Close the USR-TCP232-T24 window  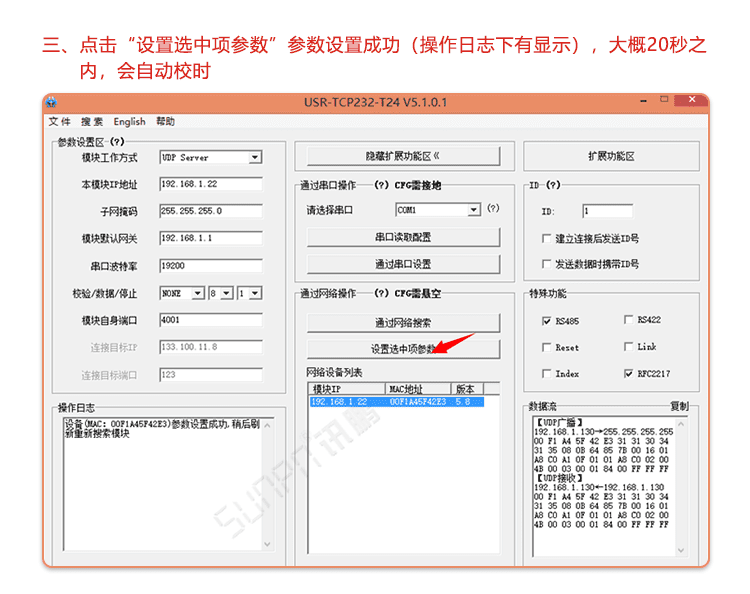pos(692,99)
